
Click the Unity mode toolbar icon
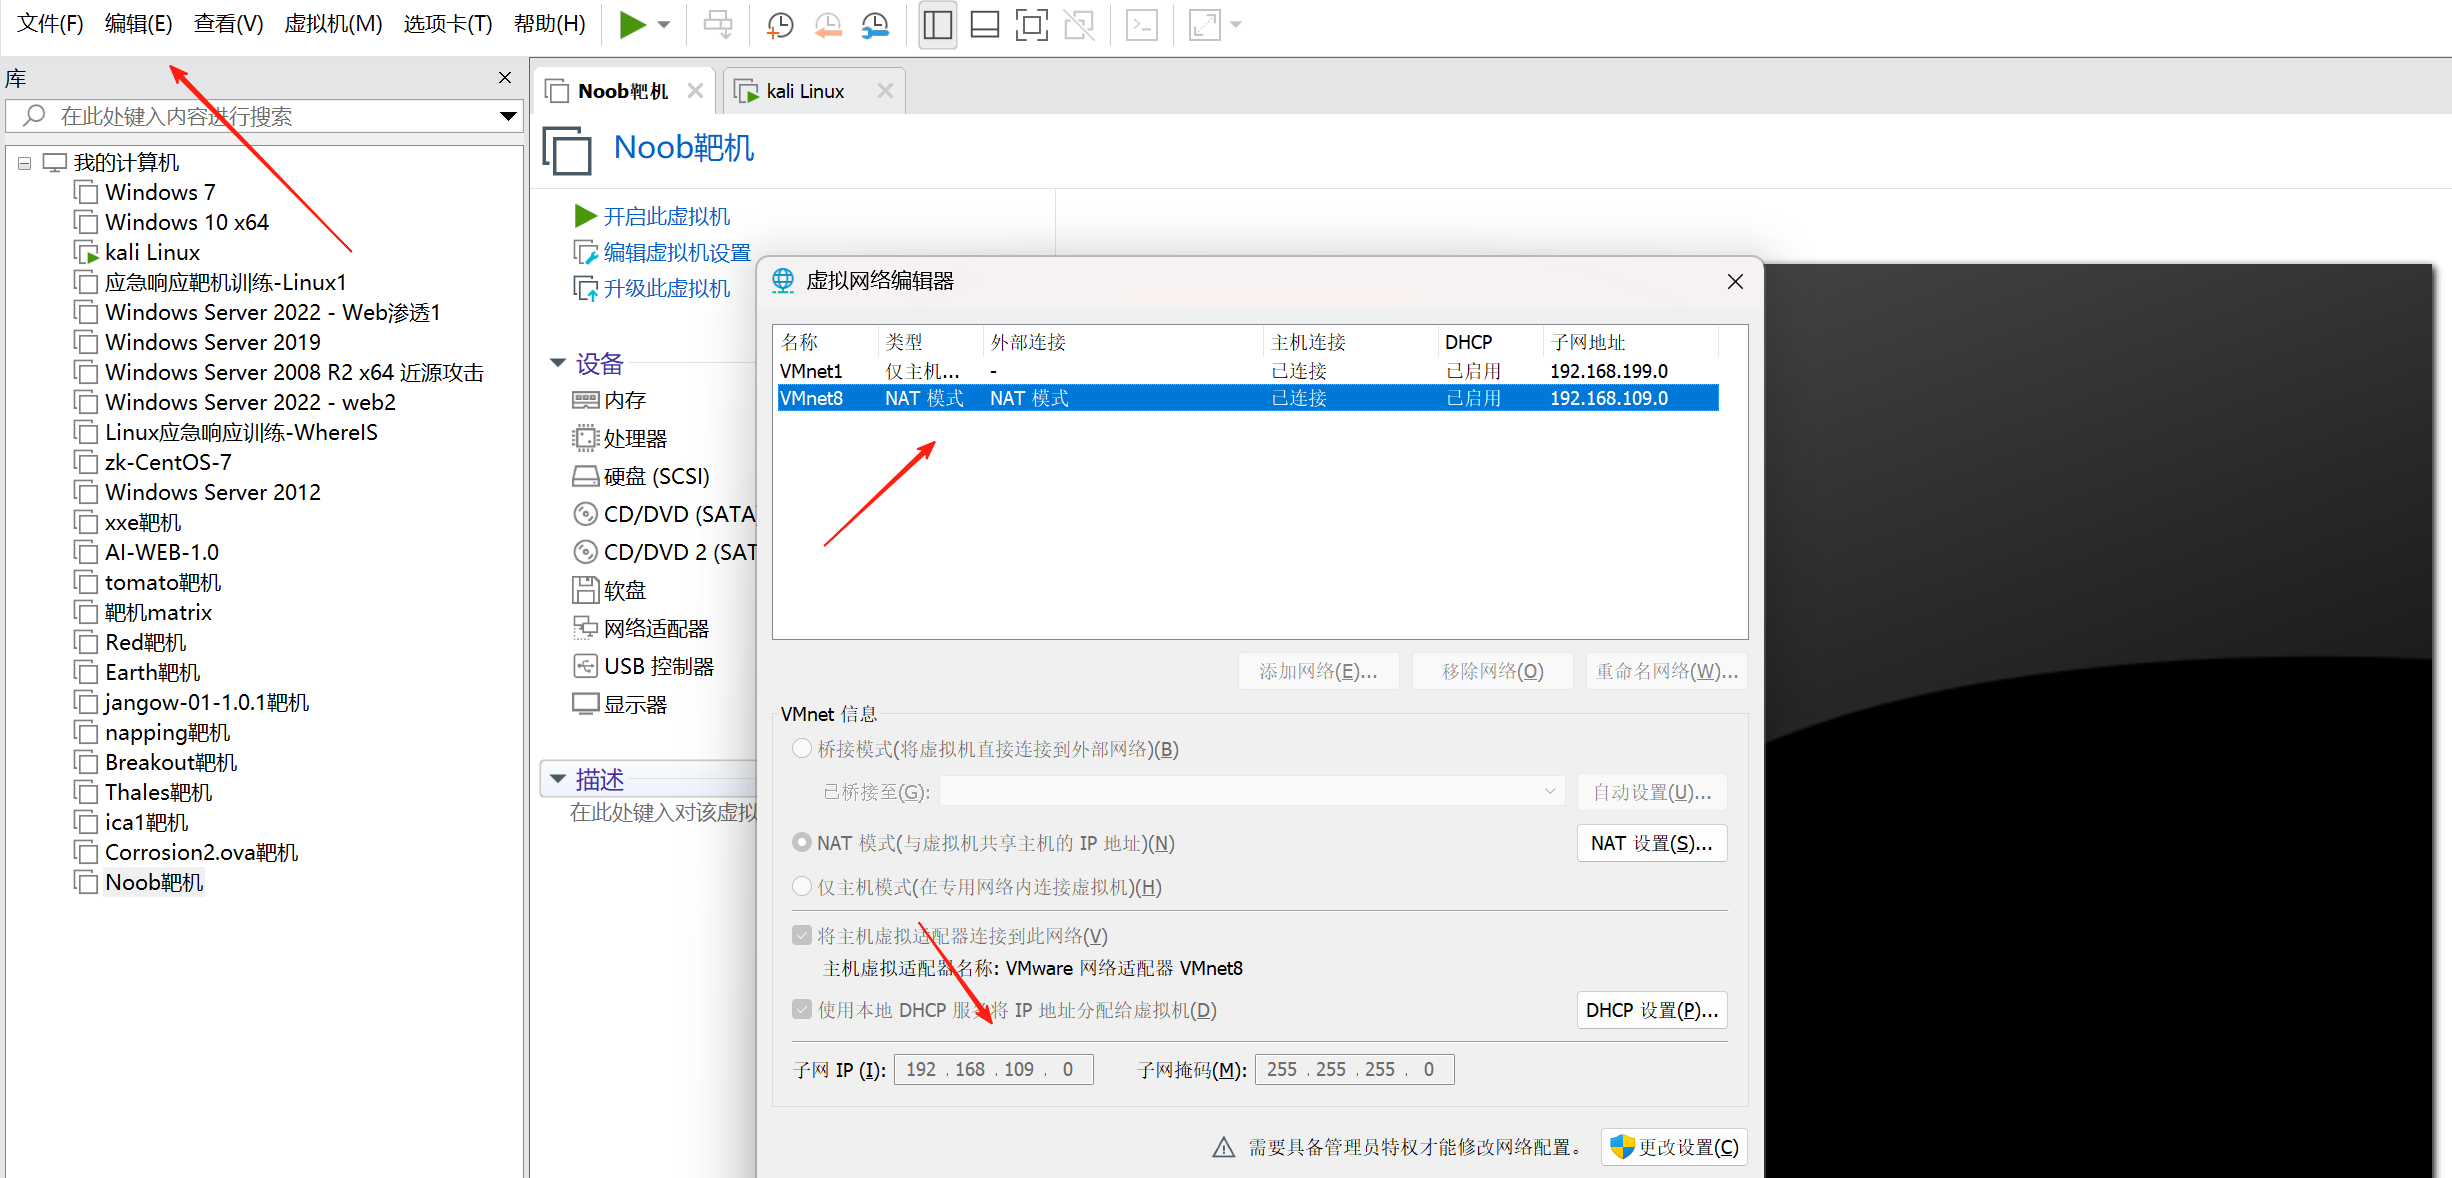tap(1080, 25)
